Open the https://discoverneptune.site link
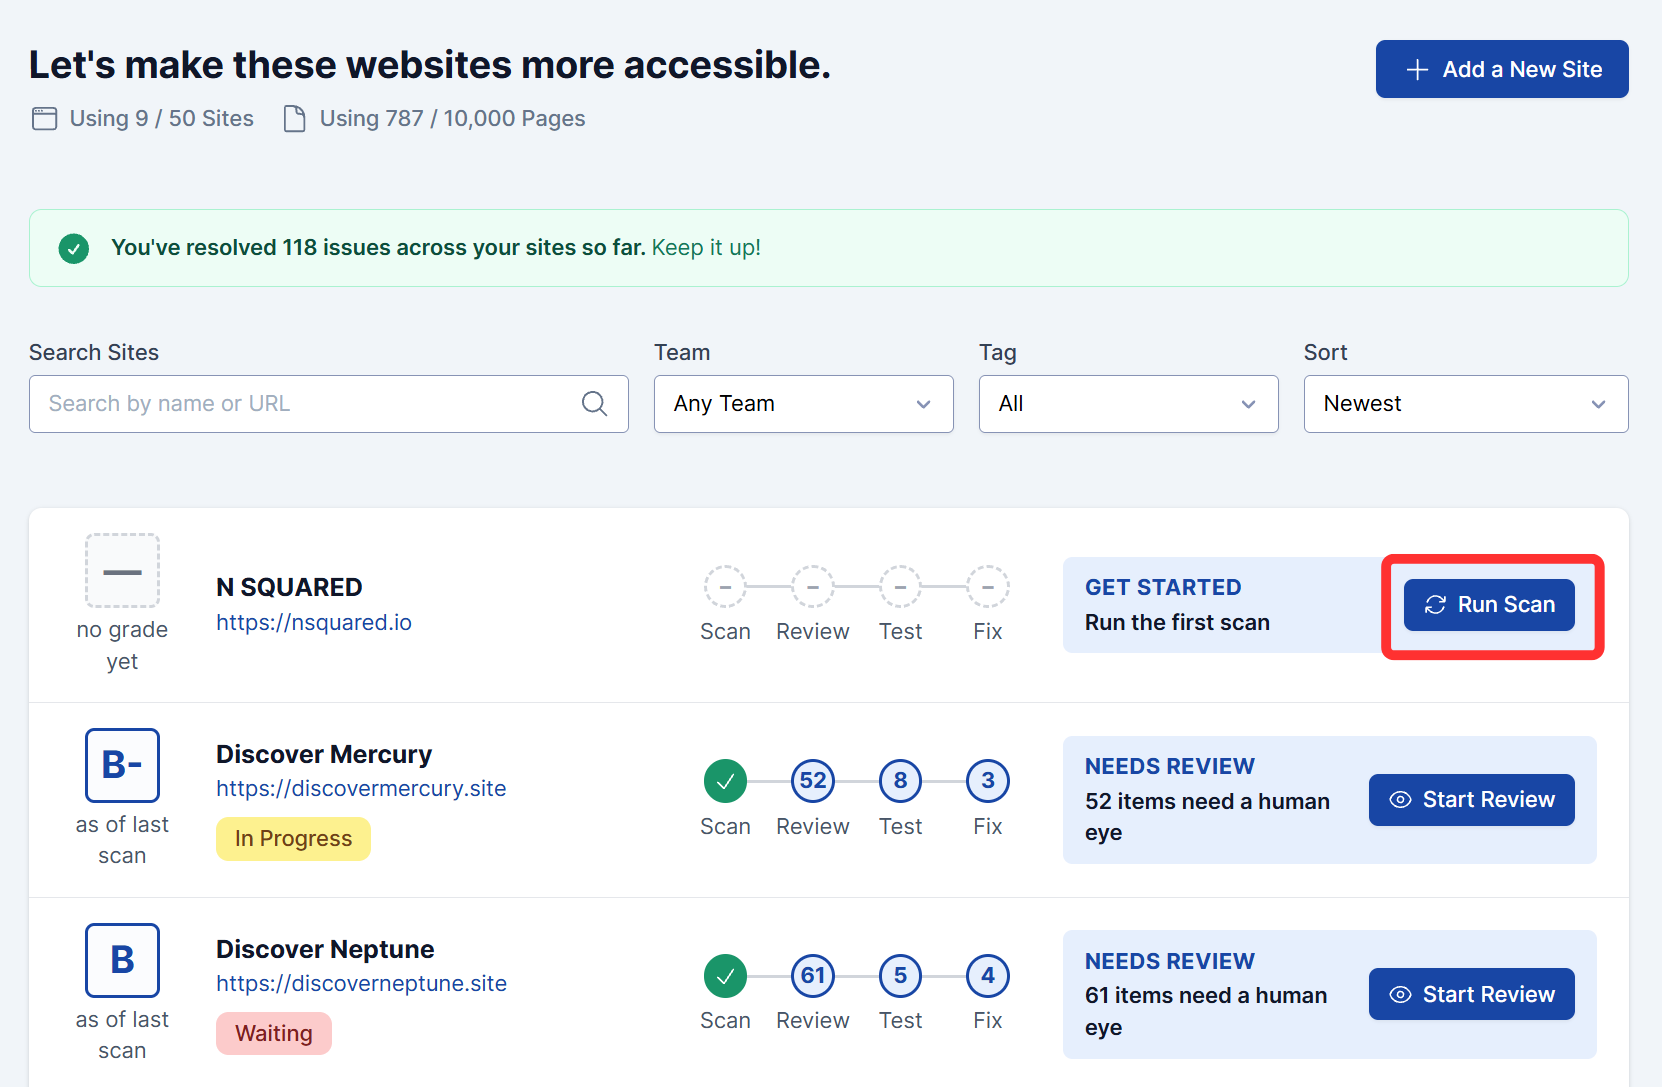The width and height of the screenshot is (1662, 1087). (361, 983)
